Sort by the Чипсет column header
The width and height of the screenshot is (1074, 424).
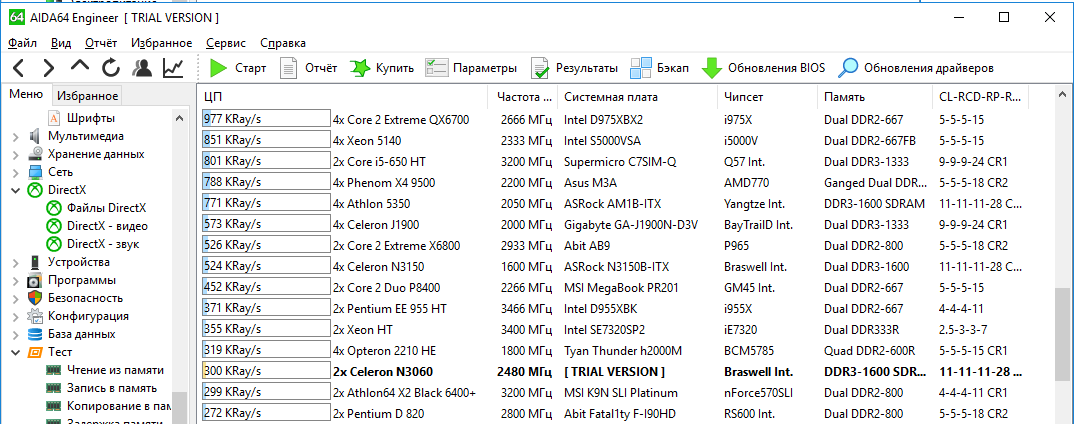[768, 97]
